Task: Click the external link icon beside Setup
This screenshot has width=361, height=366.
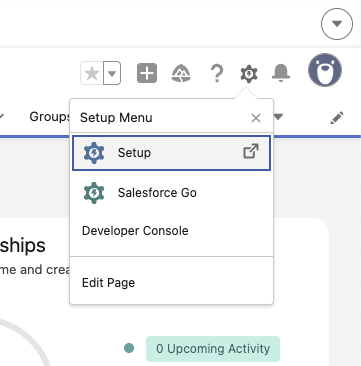Action: (251, 151)
